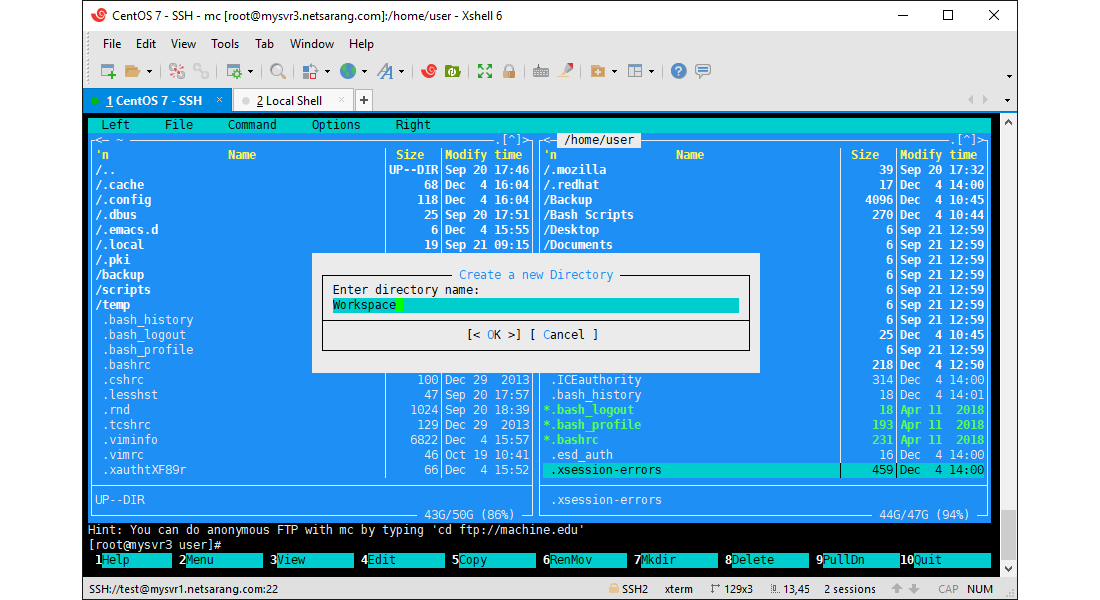Launch Xftp from the green toolbar icon
Viewport: 1100px width, 600px height.
point(453,71)
